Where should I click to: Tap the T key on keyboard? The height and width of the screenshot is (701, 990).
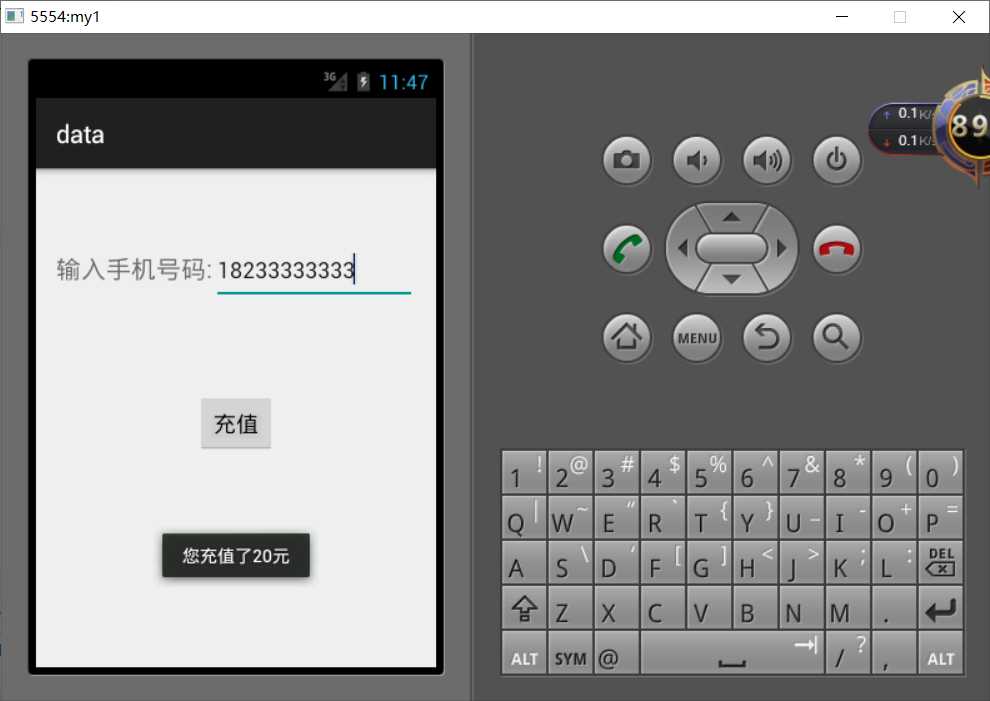pyautogui.click(x=709, y=517)
